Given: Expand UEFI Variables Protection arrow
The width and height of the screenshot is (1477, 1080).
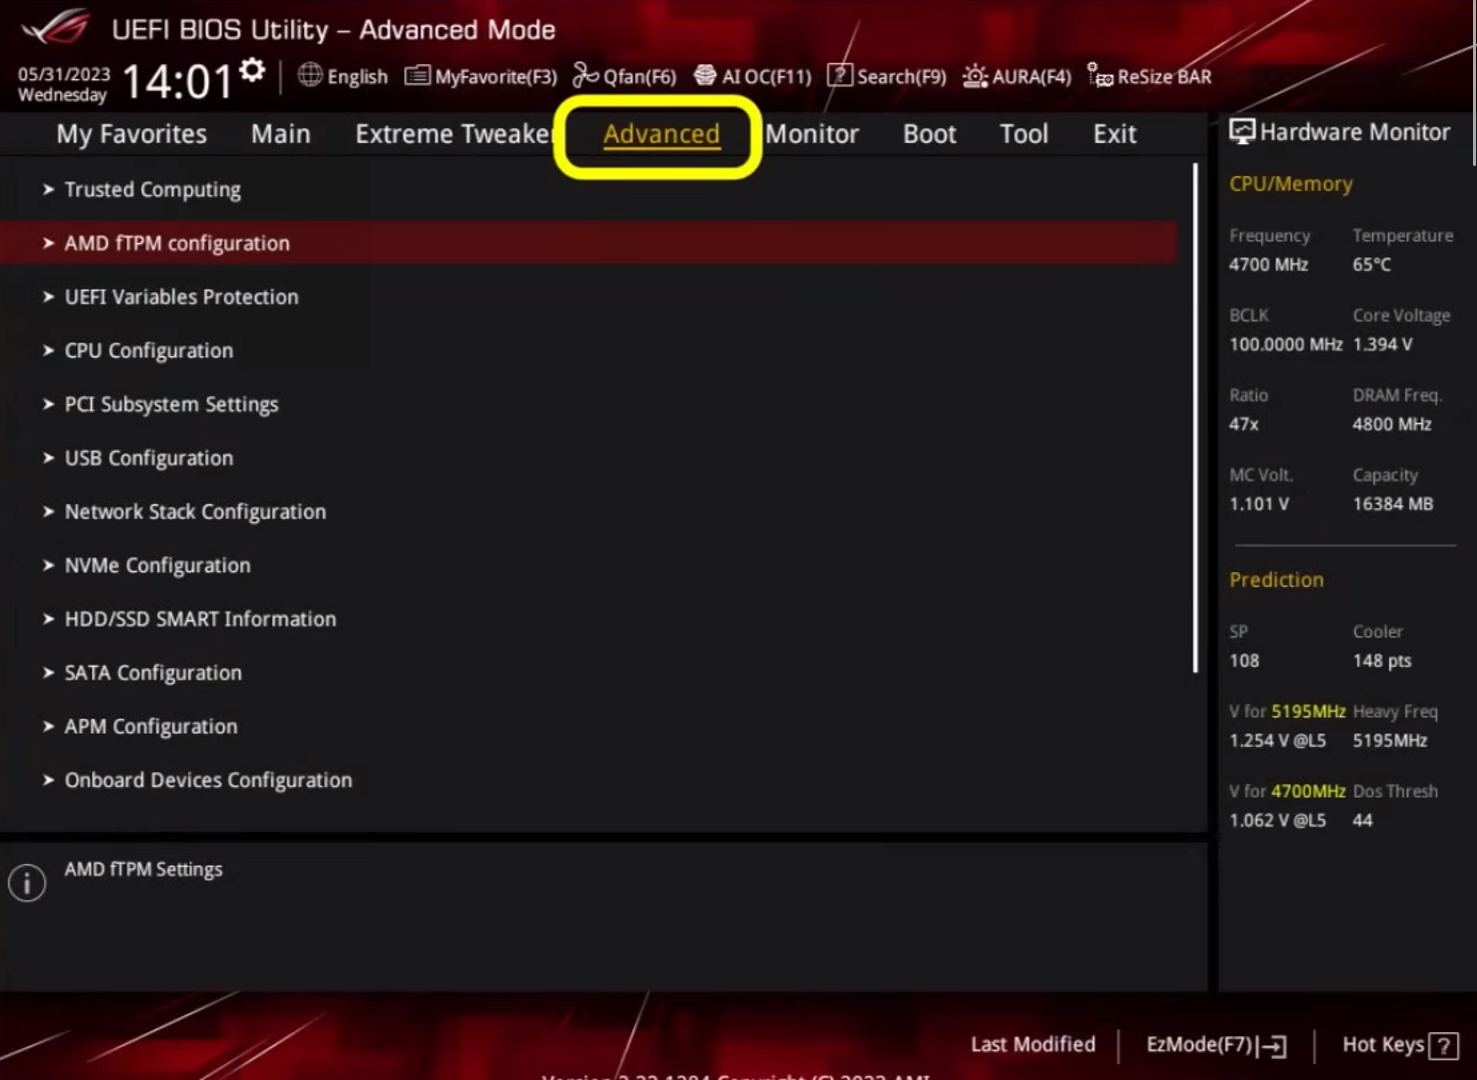Looking at the screenshot, I should point(48,297).
